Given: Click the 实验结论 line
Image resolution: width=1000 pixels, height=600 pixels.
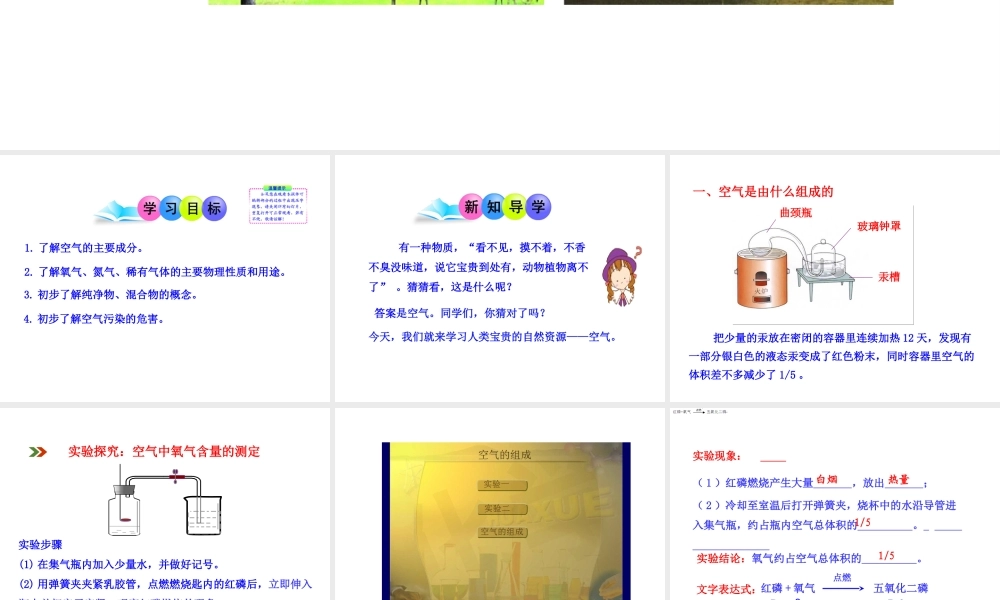Looking at the screenshot, I should pos(809,558).
